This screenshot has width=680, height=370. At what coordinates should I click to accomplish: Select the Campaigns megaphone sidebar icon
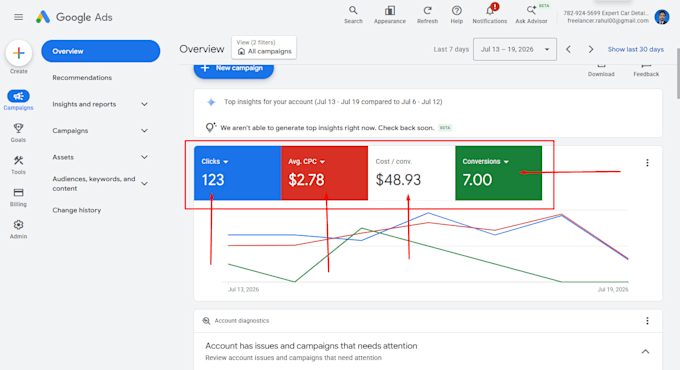18,96
